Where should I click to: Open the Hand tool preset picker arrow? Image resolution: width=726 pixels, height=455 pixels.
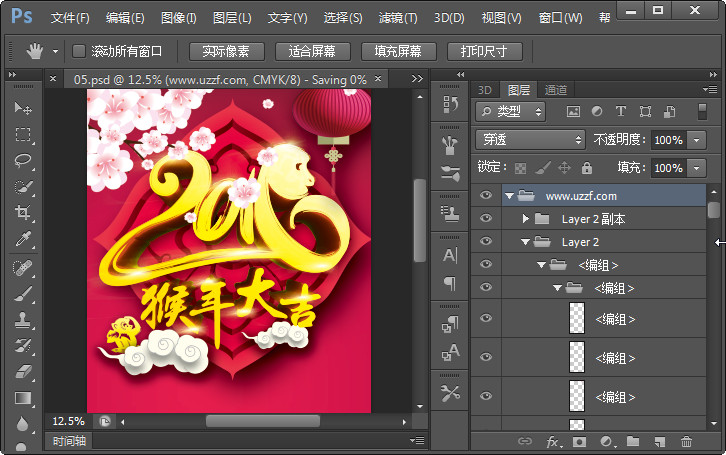56,51
